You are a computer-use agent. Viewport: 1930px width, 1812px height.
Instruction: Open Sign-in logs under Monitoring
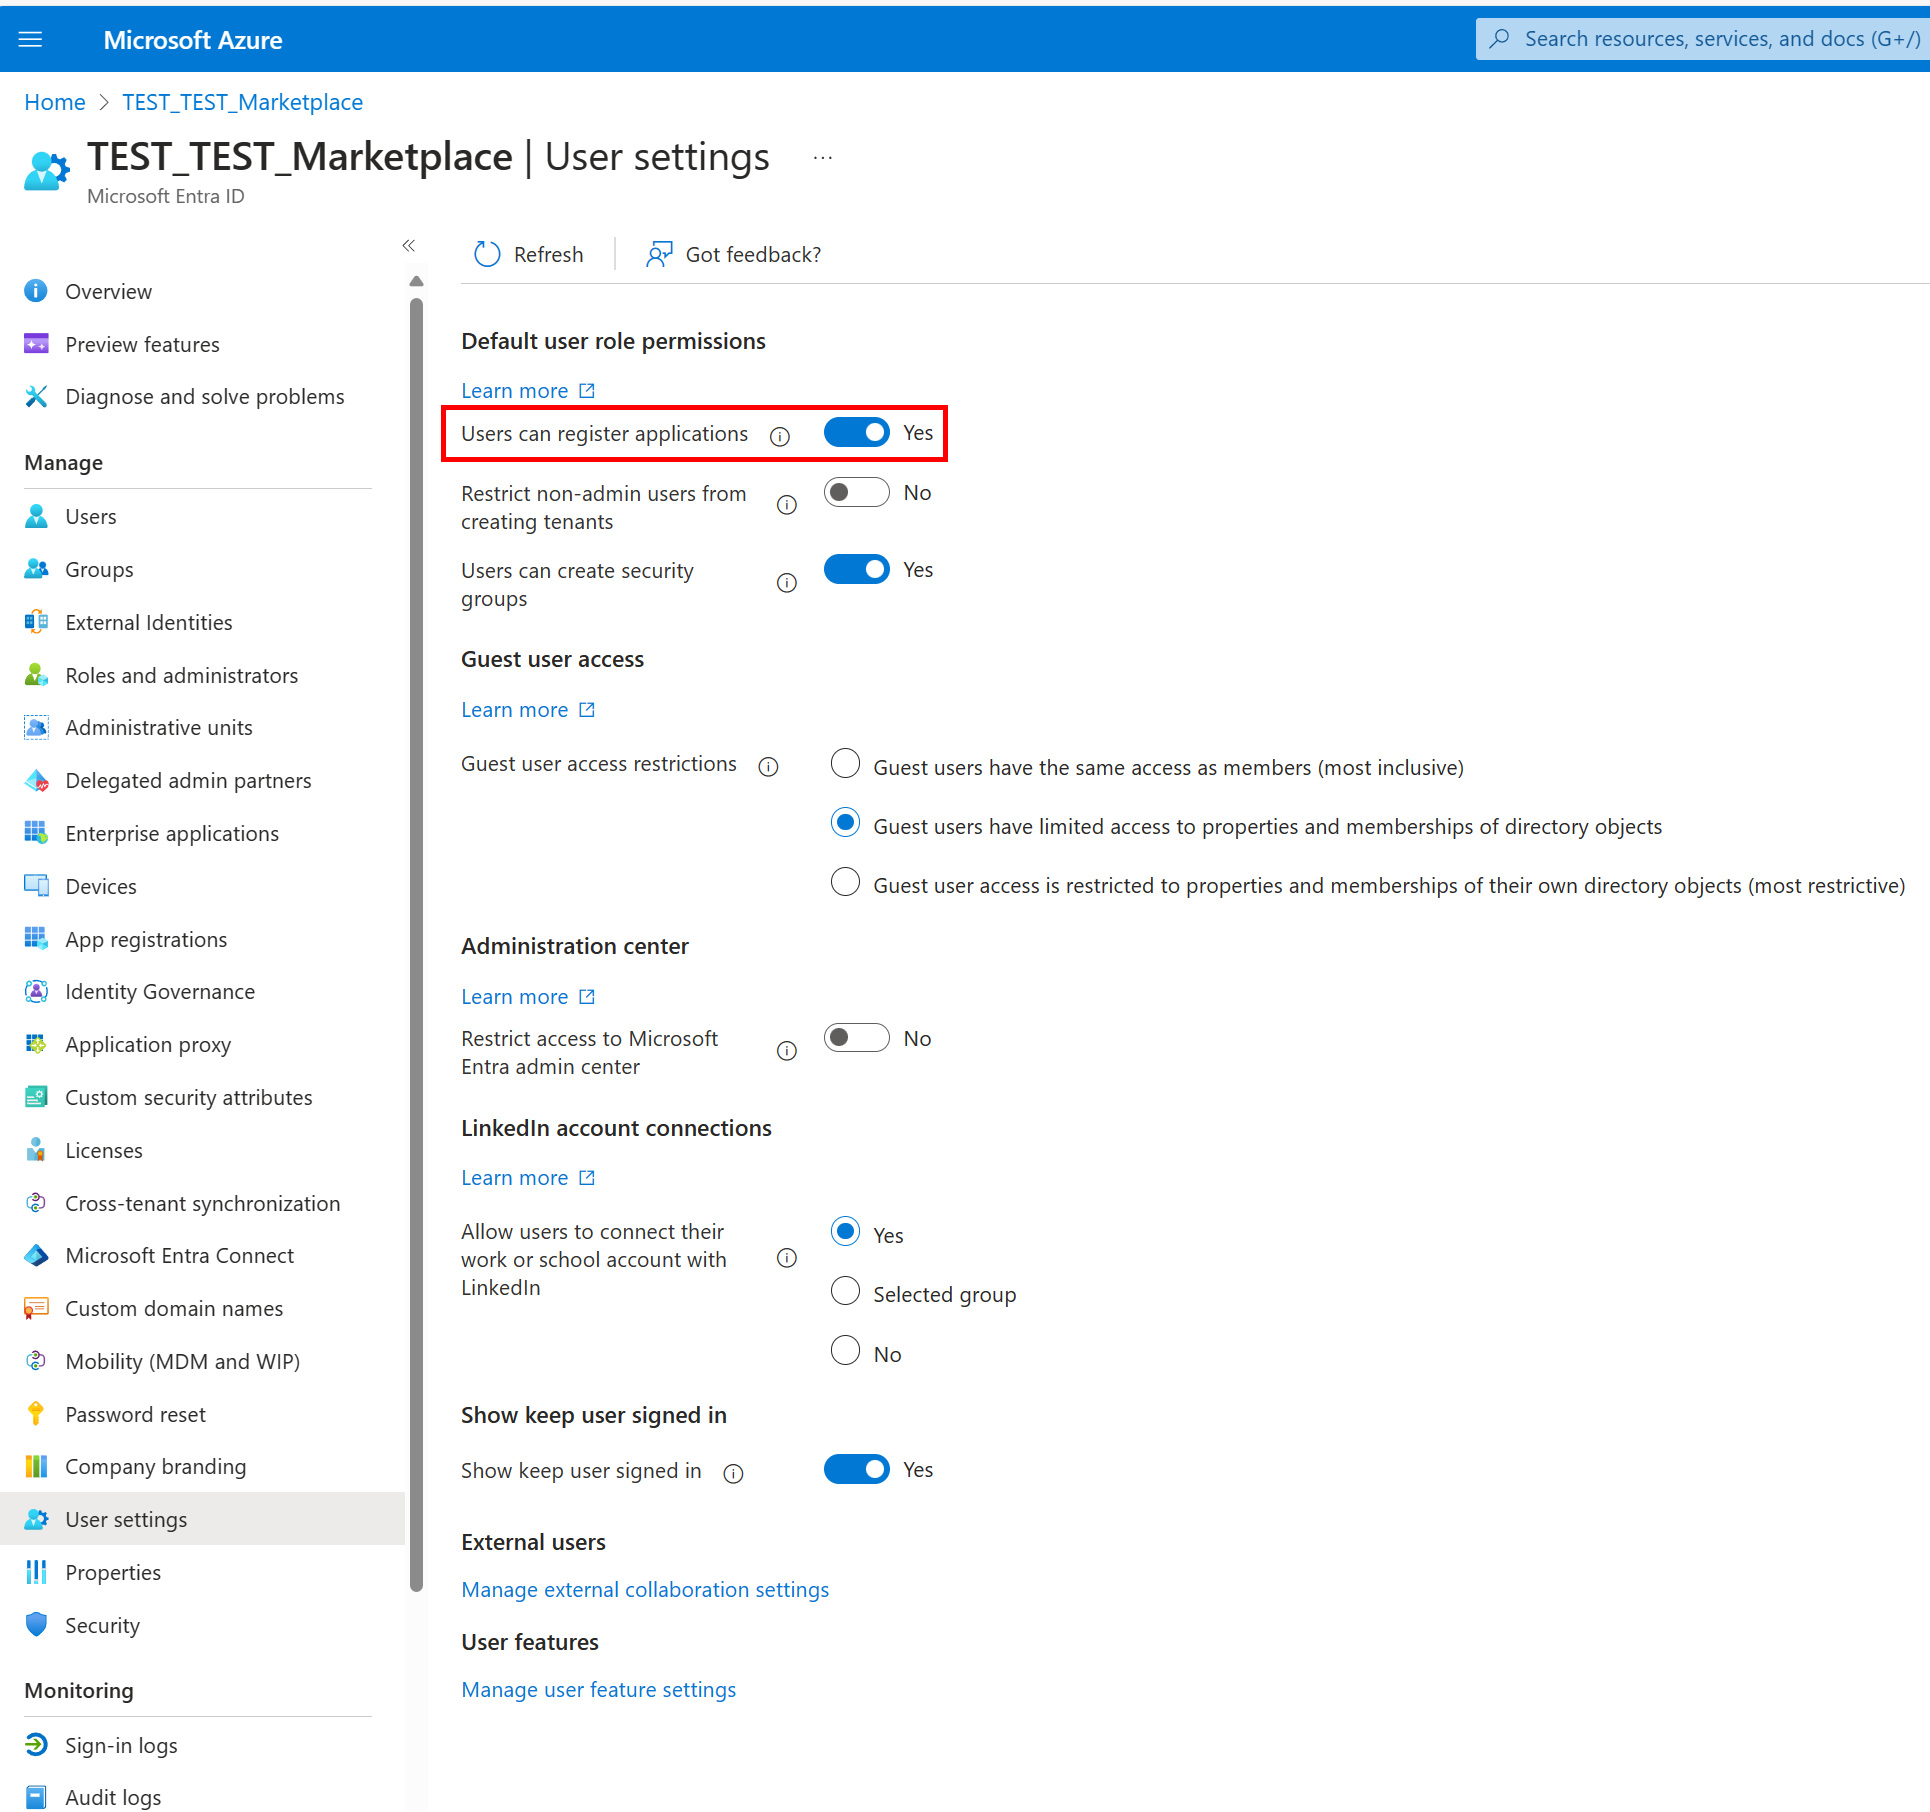coord(121,1745)
